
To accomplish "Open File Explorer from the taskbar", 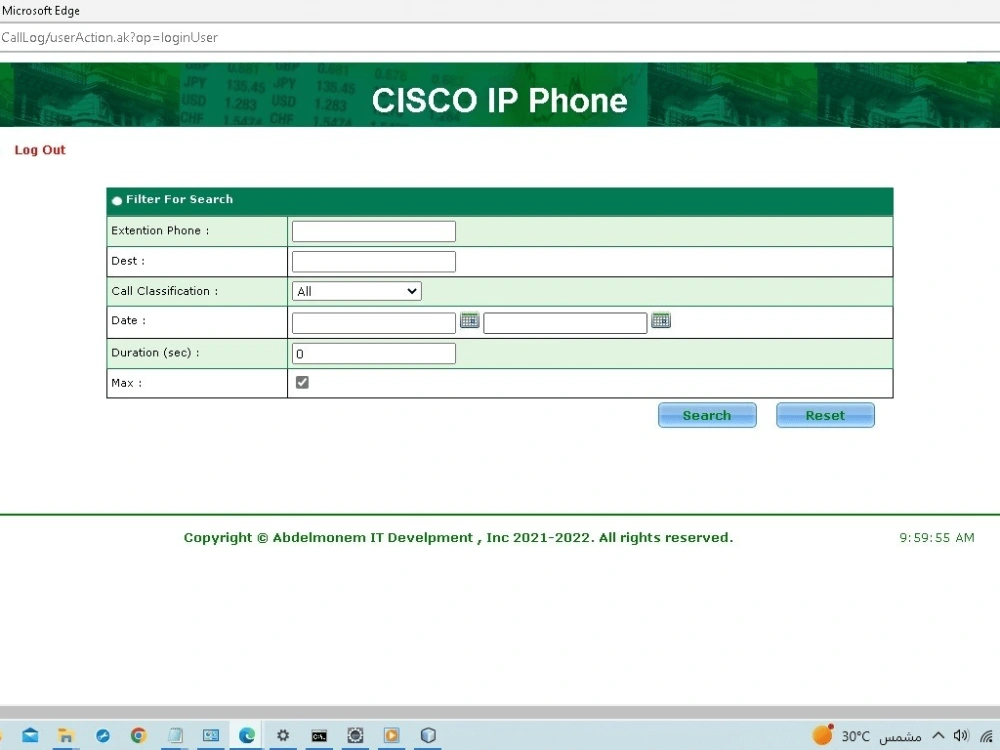I will [x=66, y=735].
